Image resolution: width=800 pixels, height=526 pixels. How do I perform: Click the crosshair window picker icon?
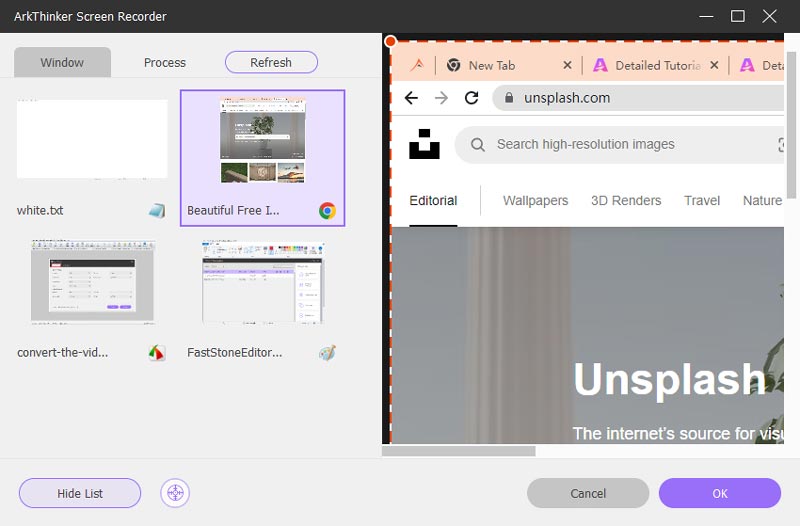pos(175,493)
